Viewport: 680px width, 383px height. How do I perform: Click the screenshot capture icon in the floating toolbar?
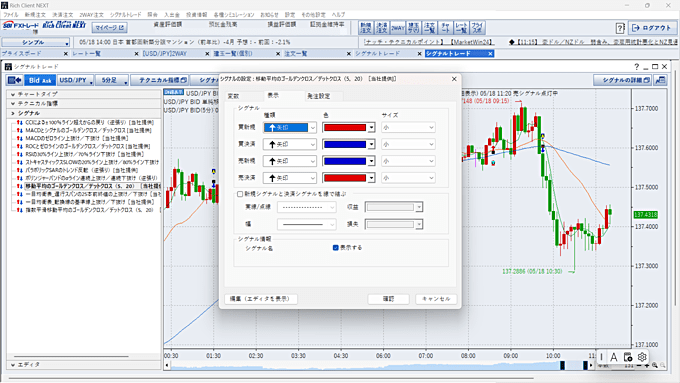point(628,357)
